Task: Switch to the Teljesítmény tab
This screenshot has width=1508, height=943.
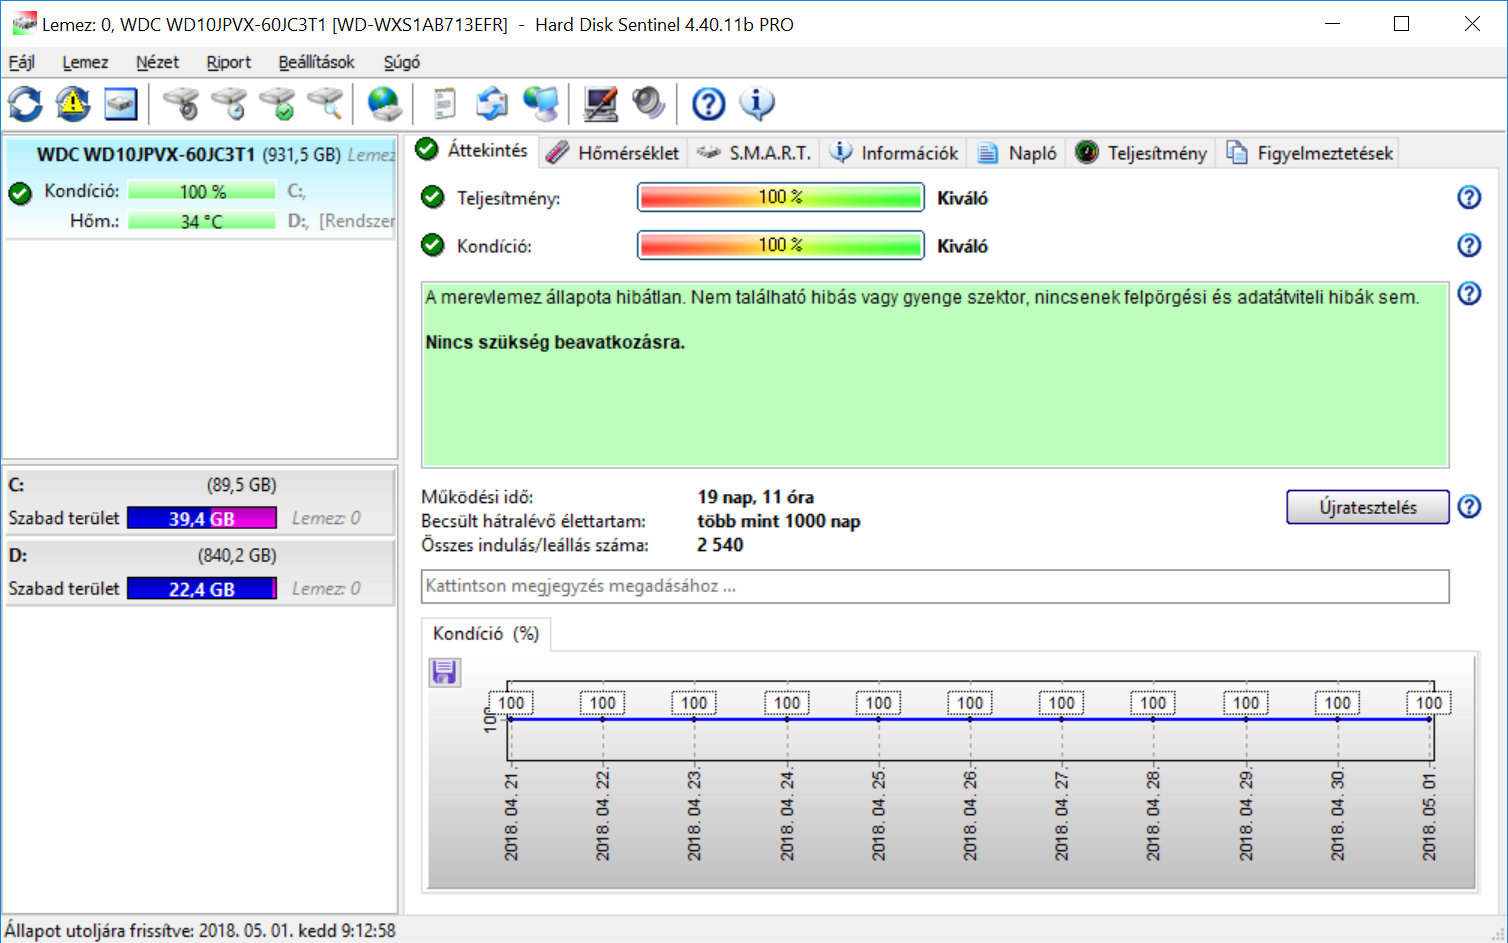Action: (x=1140, y=153)
